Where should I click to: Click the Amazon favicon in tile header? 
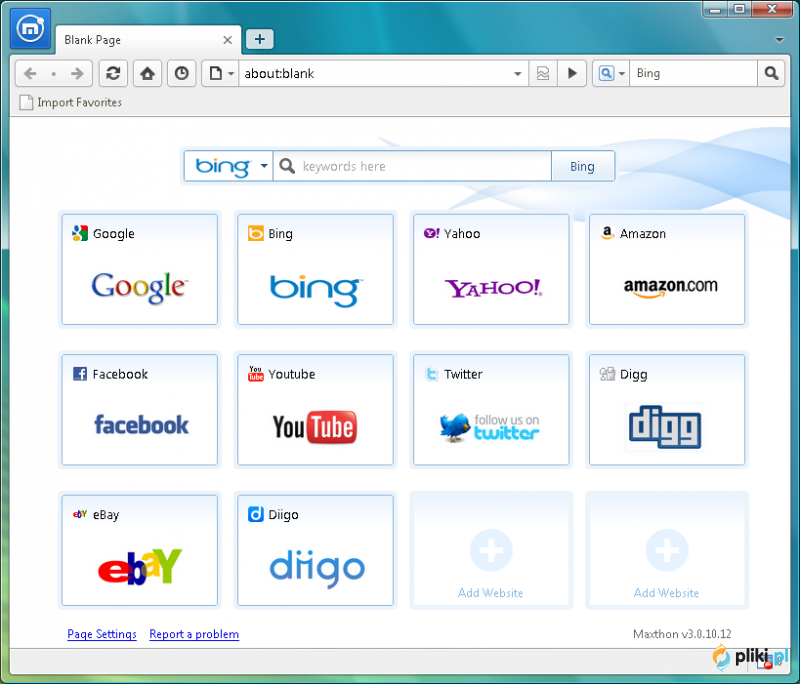[x=607, y=233]
